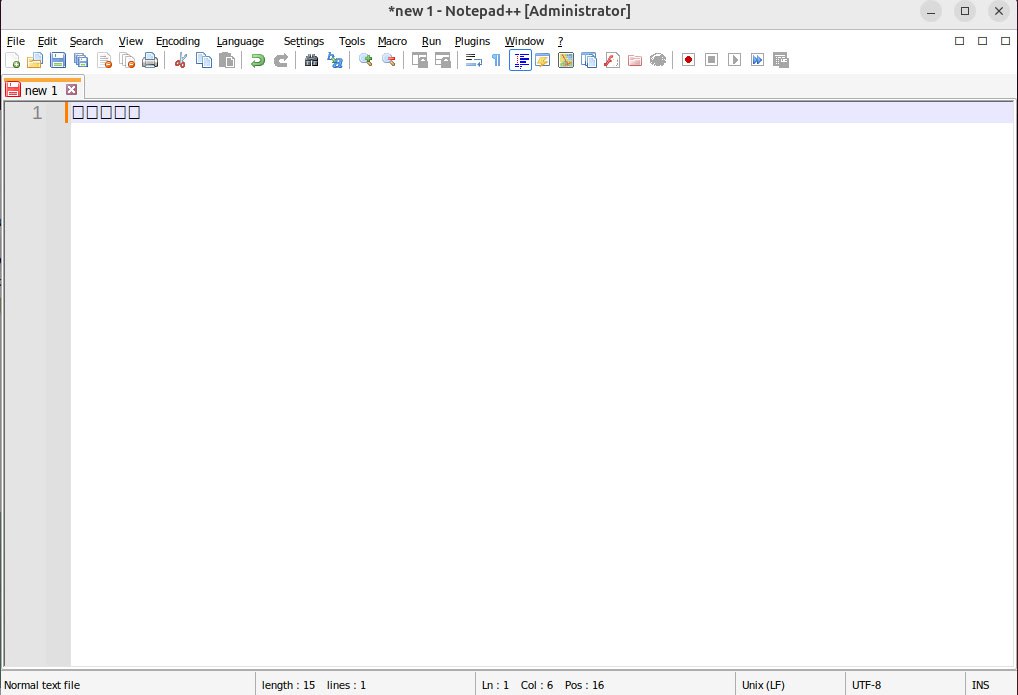This screenshot has width=1018, height=695.
Task: Click the Play macro icon
Action: [x=734, y=60]
